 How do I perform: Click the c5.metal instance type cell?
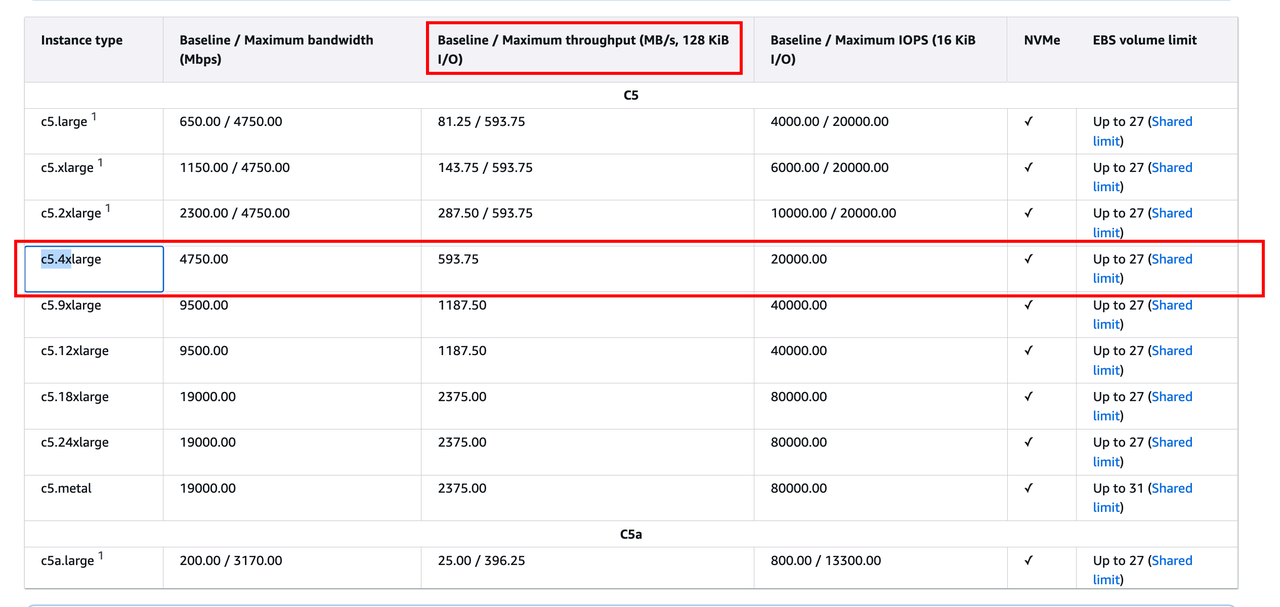click(x=94, y=498)
